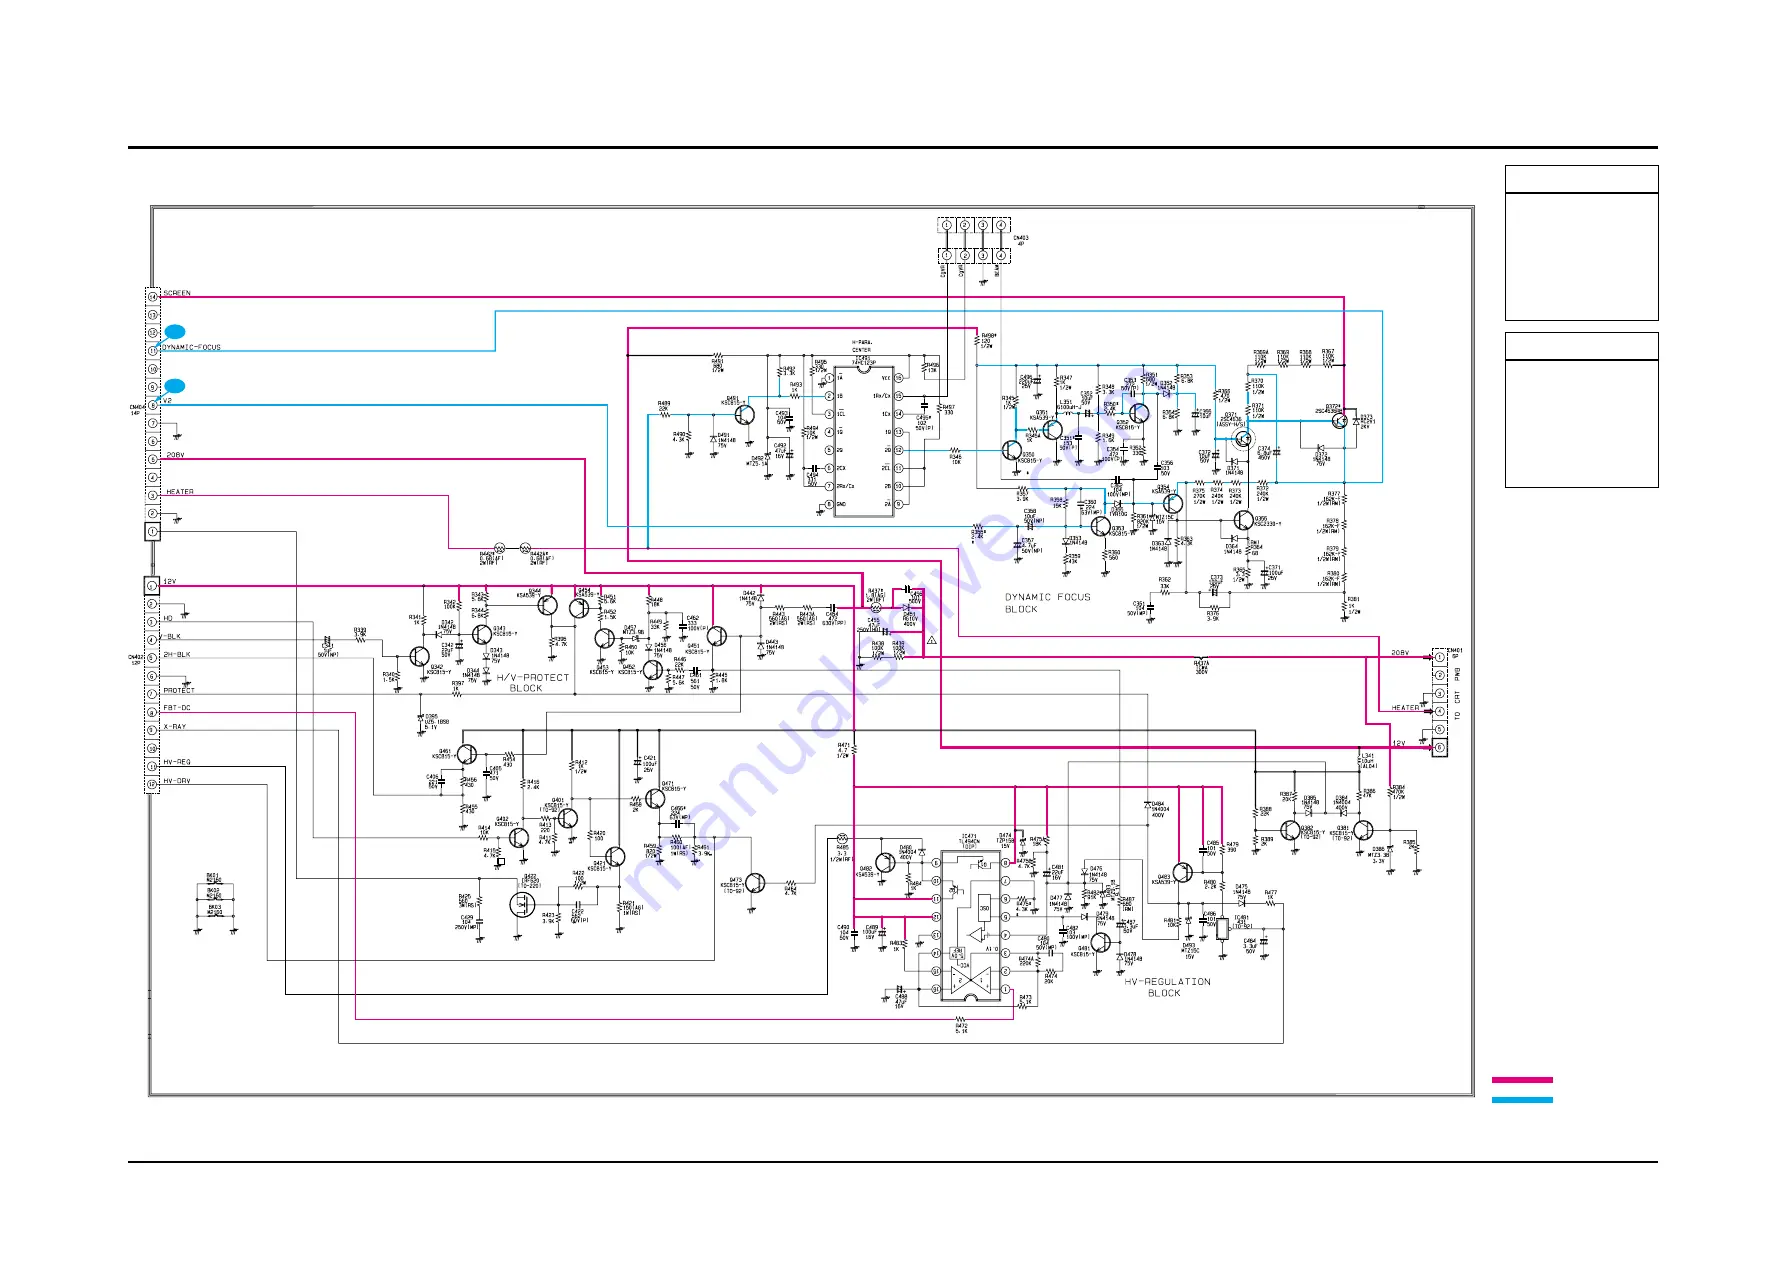Select the Q372 transistor symbol
The height and width of the screenshot is (1263, 1787).
[x=1340, y=421]
